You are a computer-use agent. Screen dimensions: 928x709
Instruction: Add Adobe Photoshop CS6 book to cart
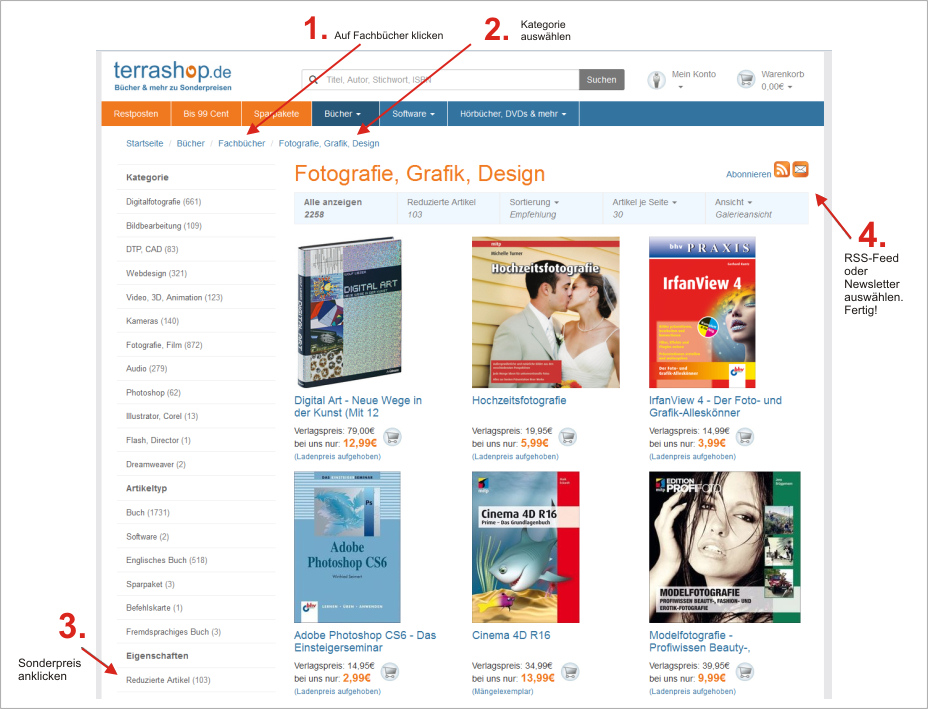[x=389, y=672]
